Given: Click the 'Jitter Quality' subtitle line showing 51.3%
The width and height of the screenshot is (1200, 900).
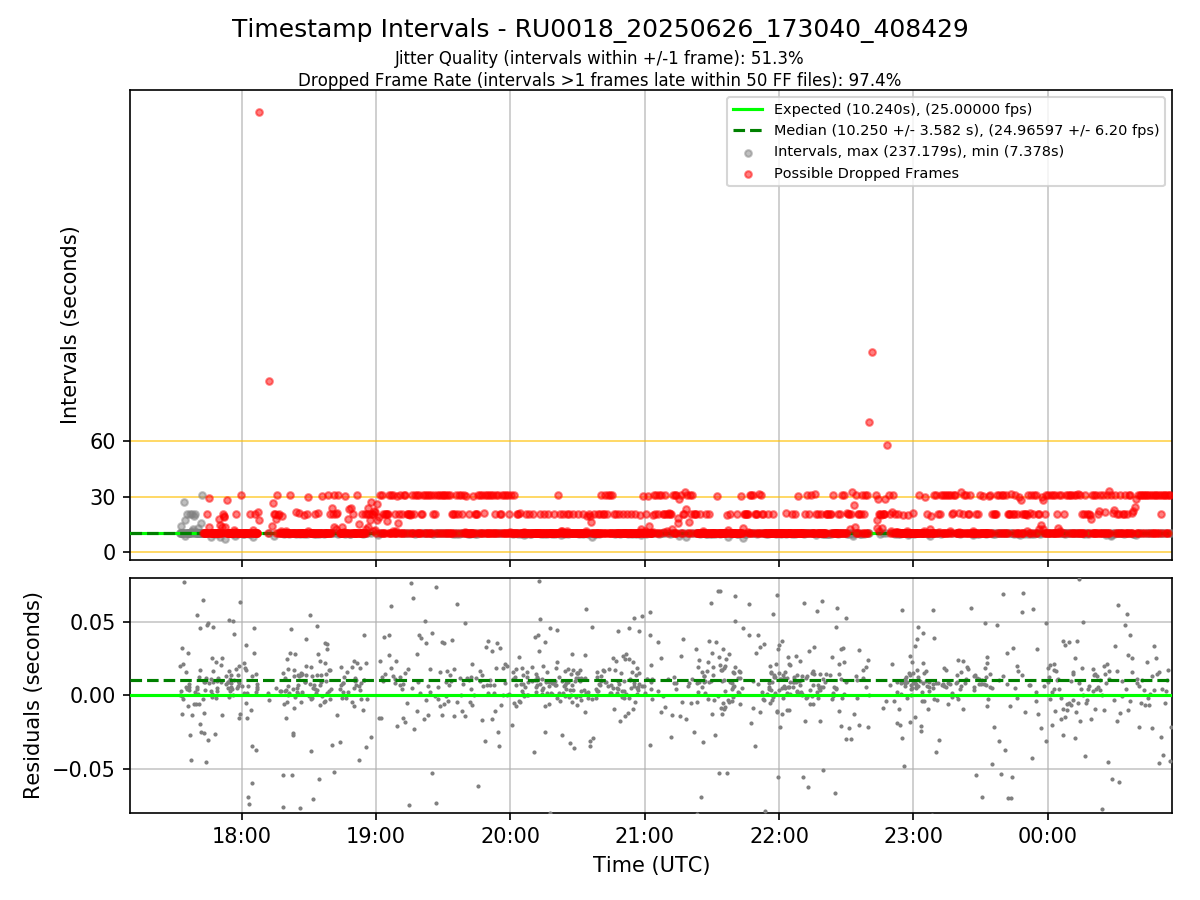Looking at the screenshot, I should pyautogui.click(x=599, y=58).
